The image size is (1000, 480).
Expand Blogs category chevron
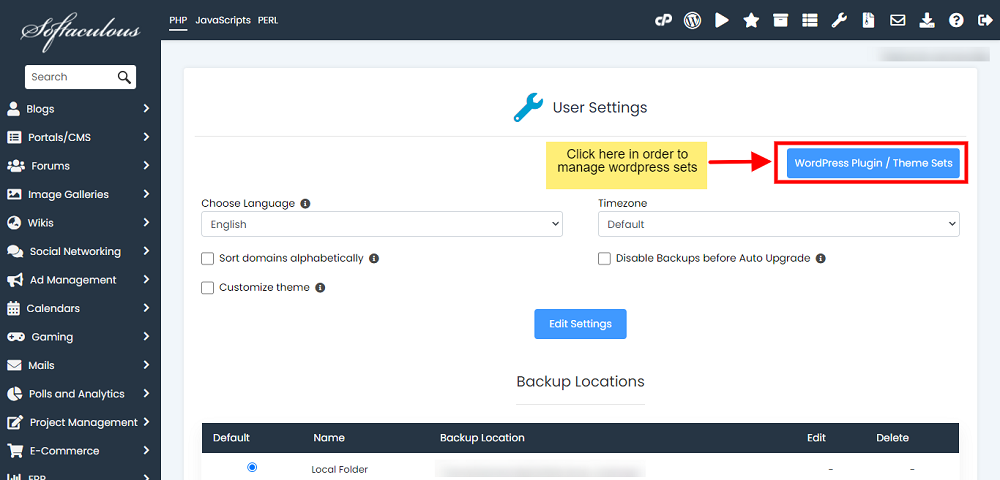coord(147,108)
